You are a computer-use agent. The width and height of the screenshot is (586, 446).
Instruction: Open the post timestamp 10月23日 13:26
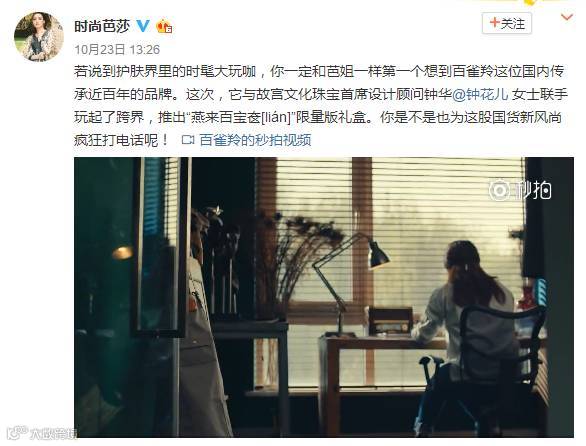pos(117,49)
